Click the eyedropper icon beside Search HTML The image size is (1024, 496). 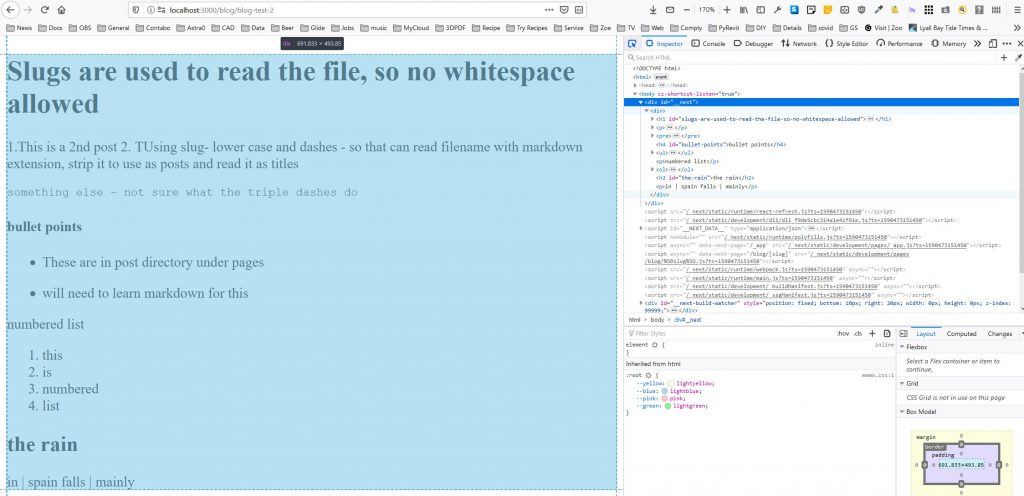coord(1017,58)
